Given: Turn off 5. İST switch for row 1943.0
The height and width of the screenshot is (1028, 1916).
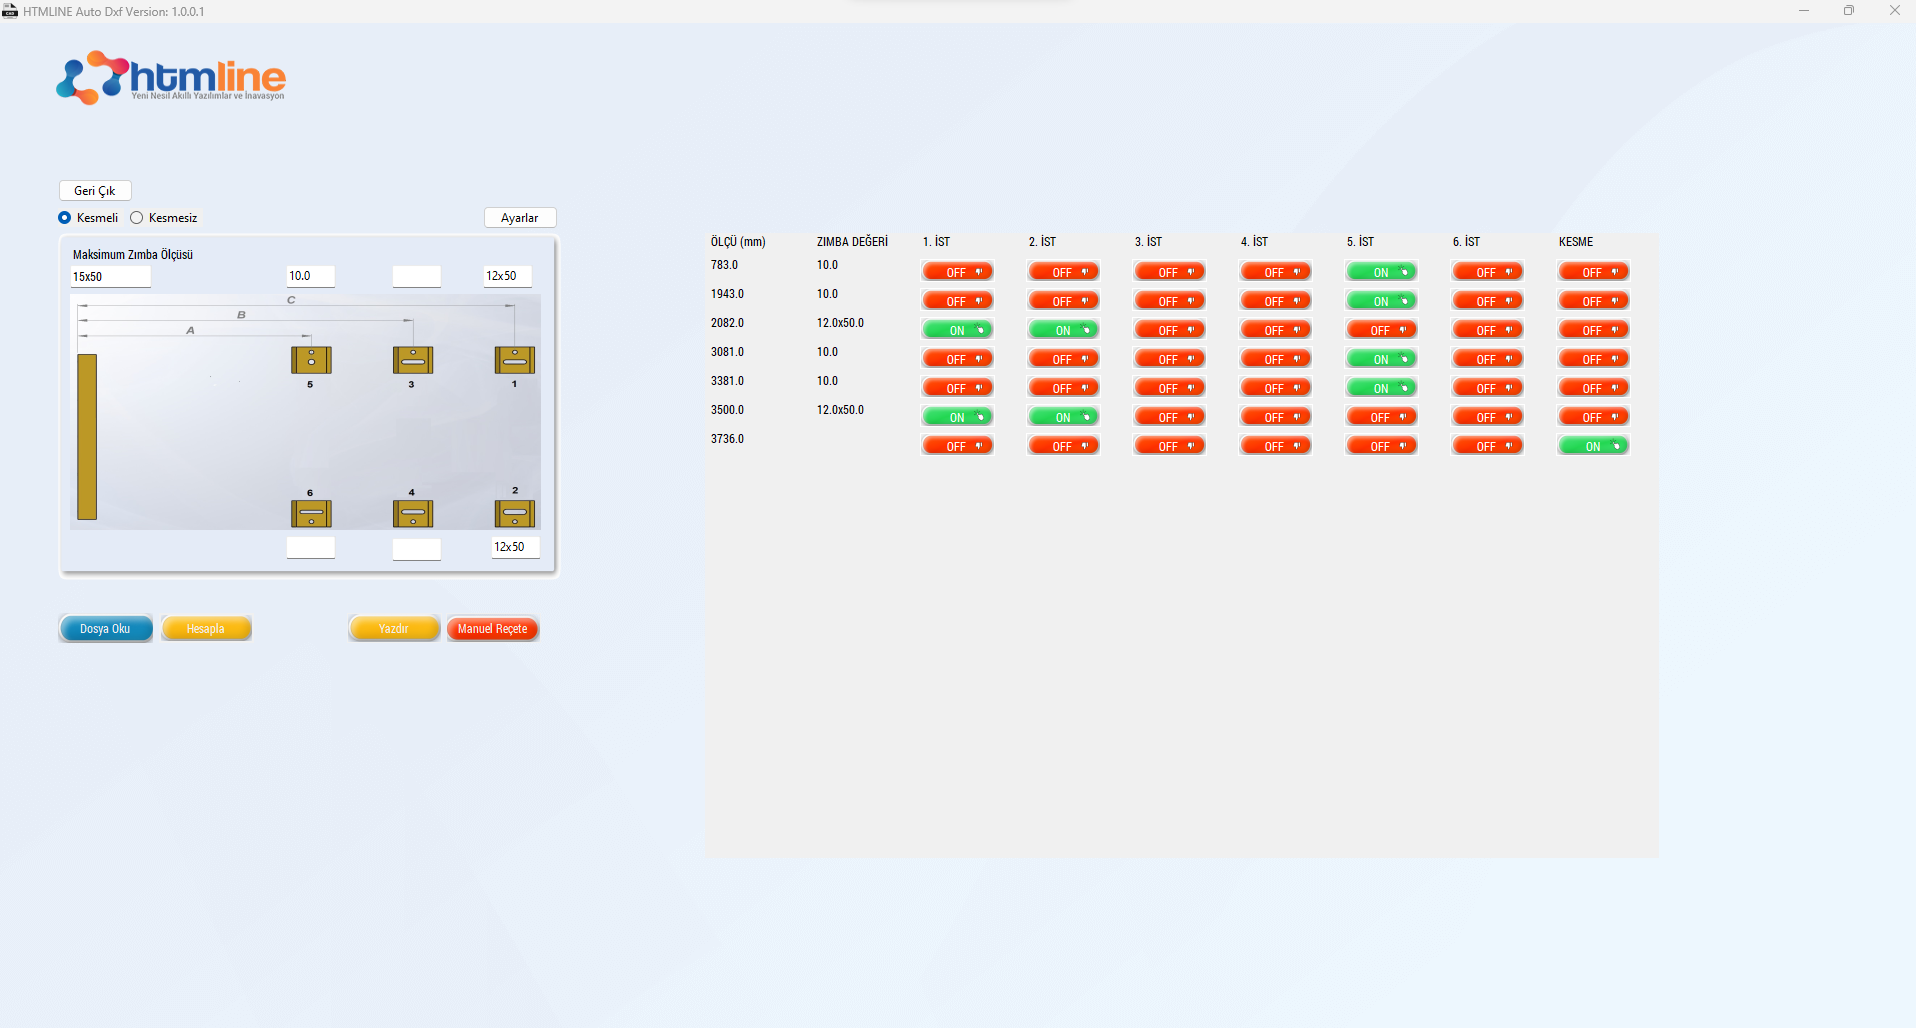Looking at the screenshot, I should [1381, 301].
